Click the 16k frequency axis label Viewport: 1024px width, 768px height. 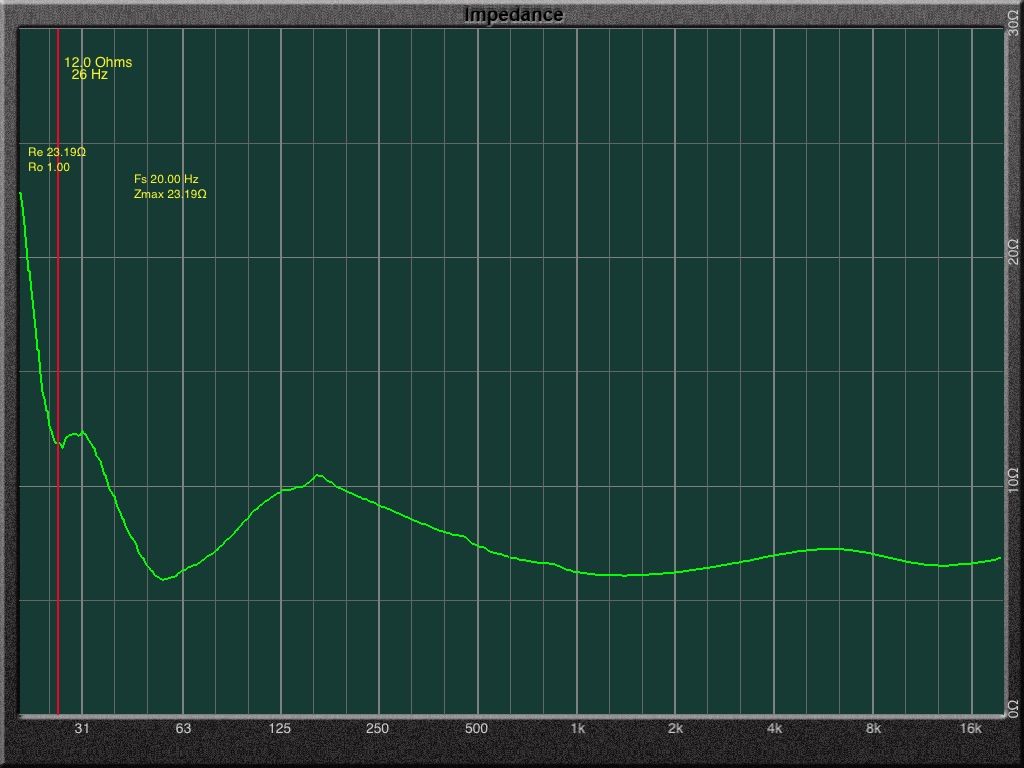pos(970,728)
